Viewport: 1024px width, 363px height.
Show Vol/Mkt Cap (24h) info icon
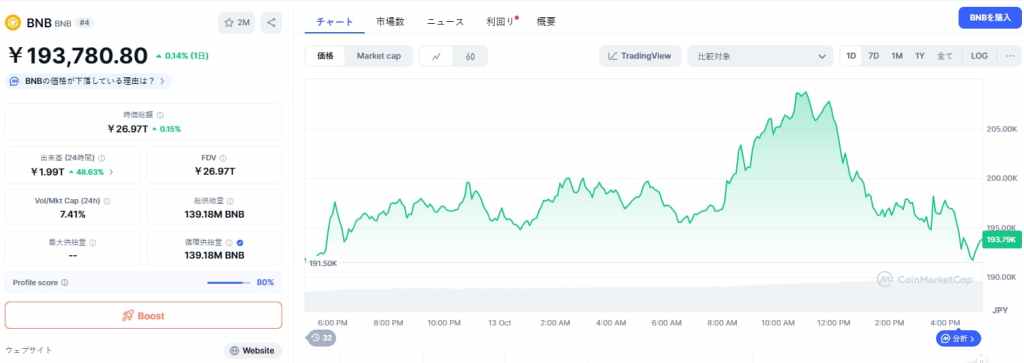(x=106, y=201)
